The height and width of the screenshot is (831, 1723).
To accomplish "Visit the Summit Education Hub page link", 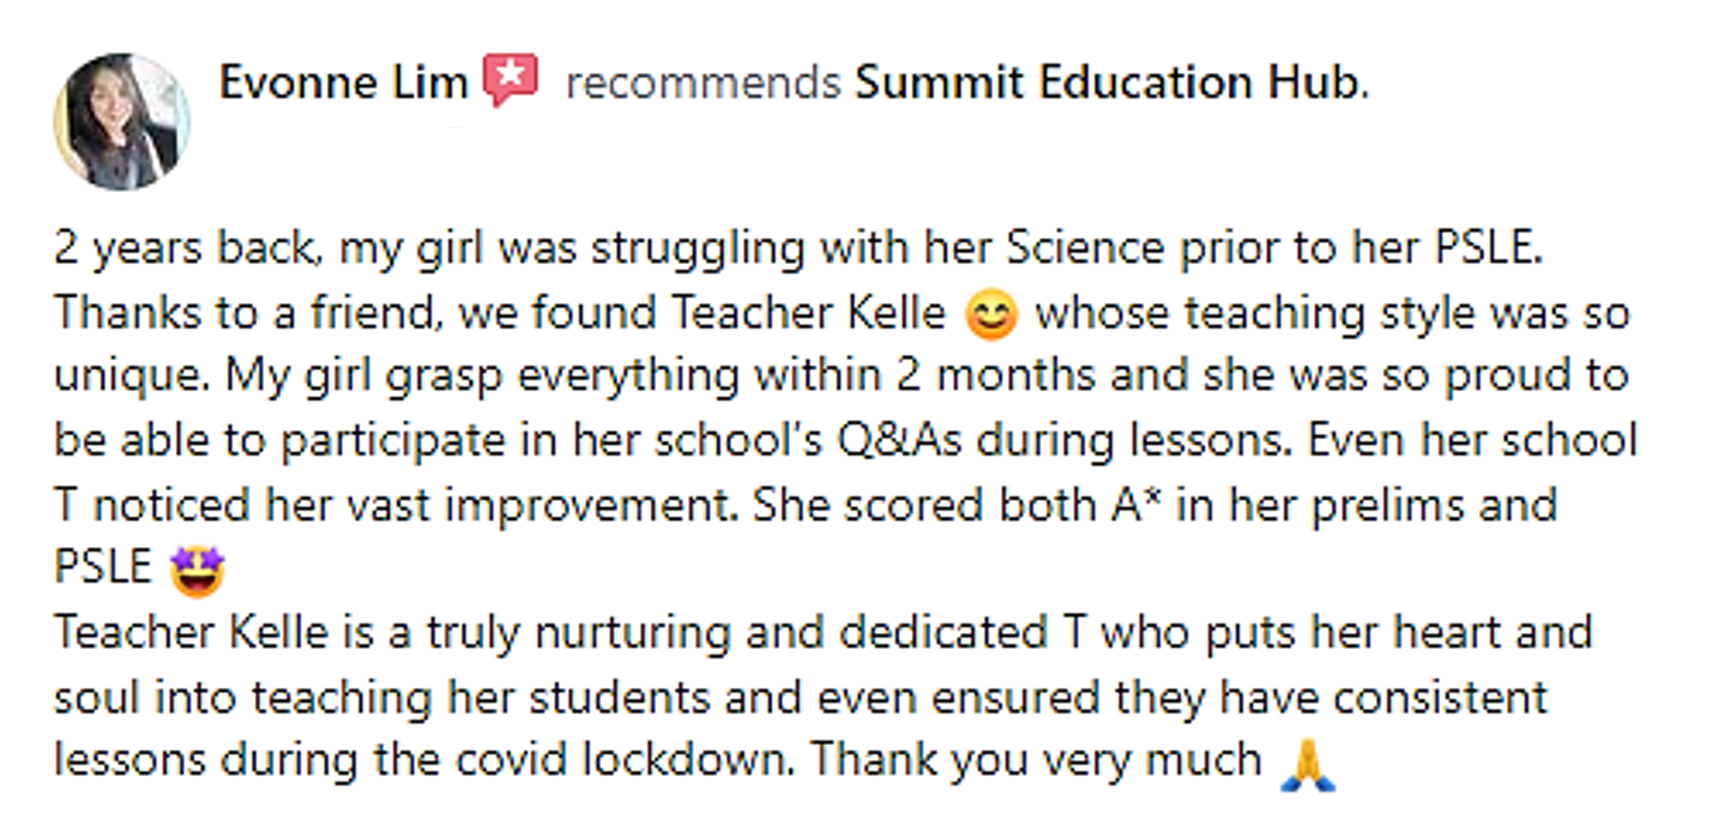I will coord(1111,82).
